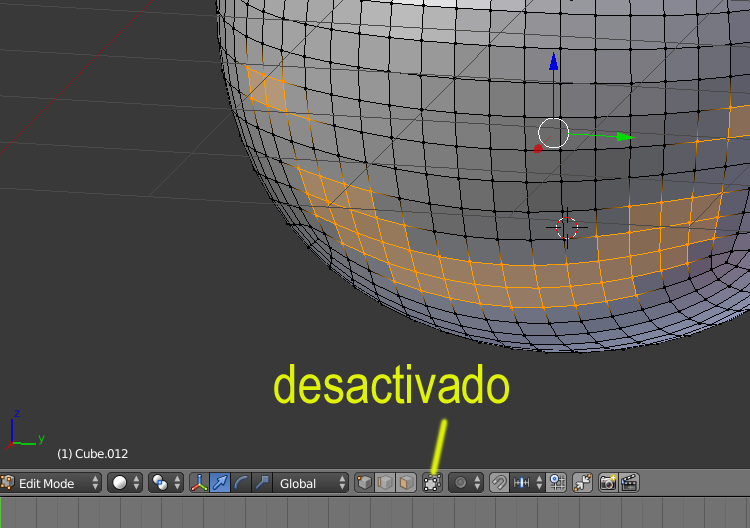Switch to face select mode
The height and width of the screenshot is (528, 750).
point(405,483)
